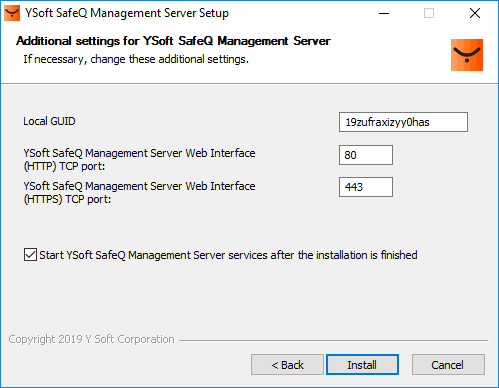Click the orange YSoft logo in the header
Viewport: 499px width, 388px height.
point(467,55)
